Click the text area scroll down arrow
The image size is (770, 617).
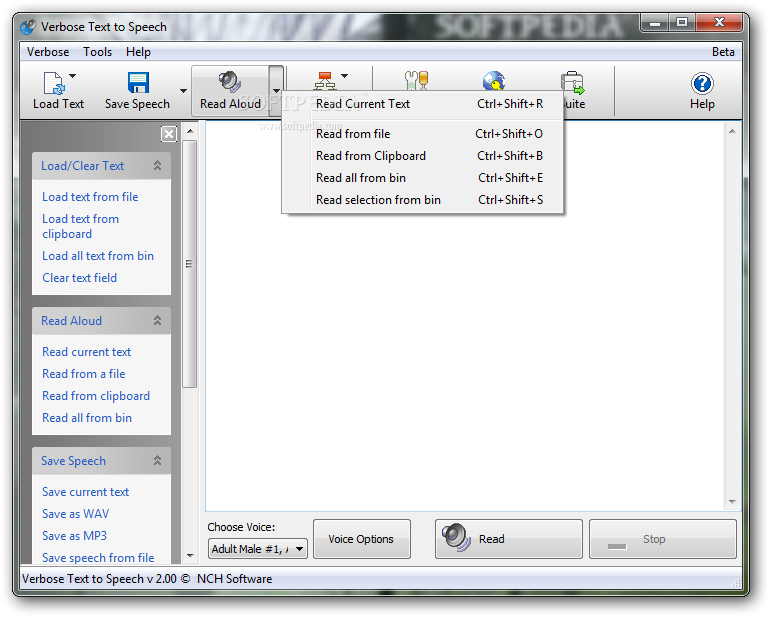point(732,502)
